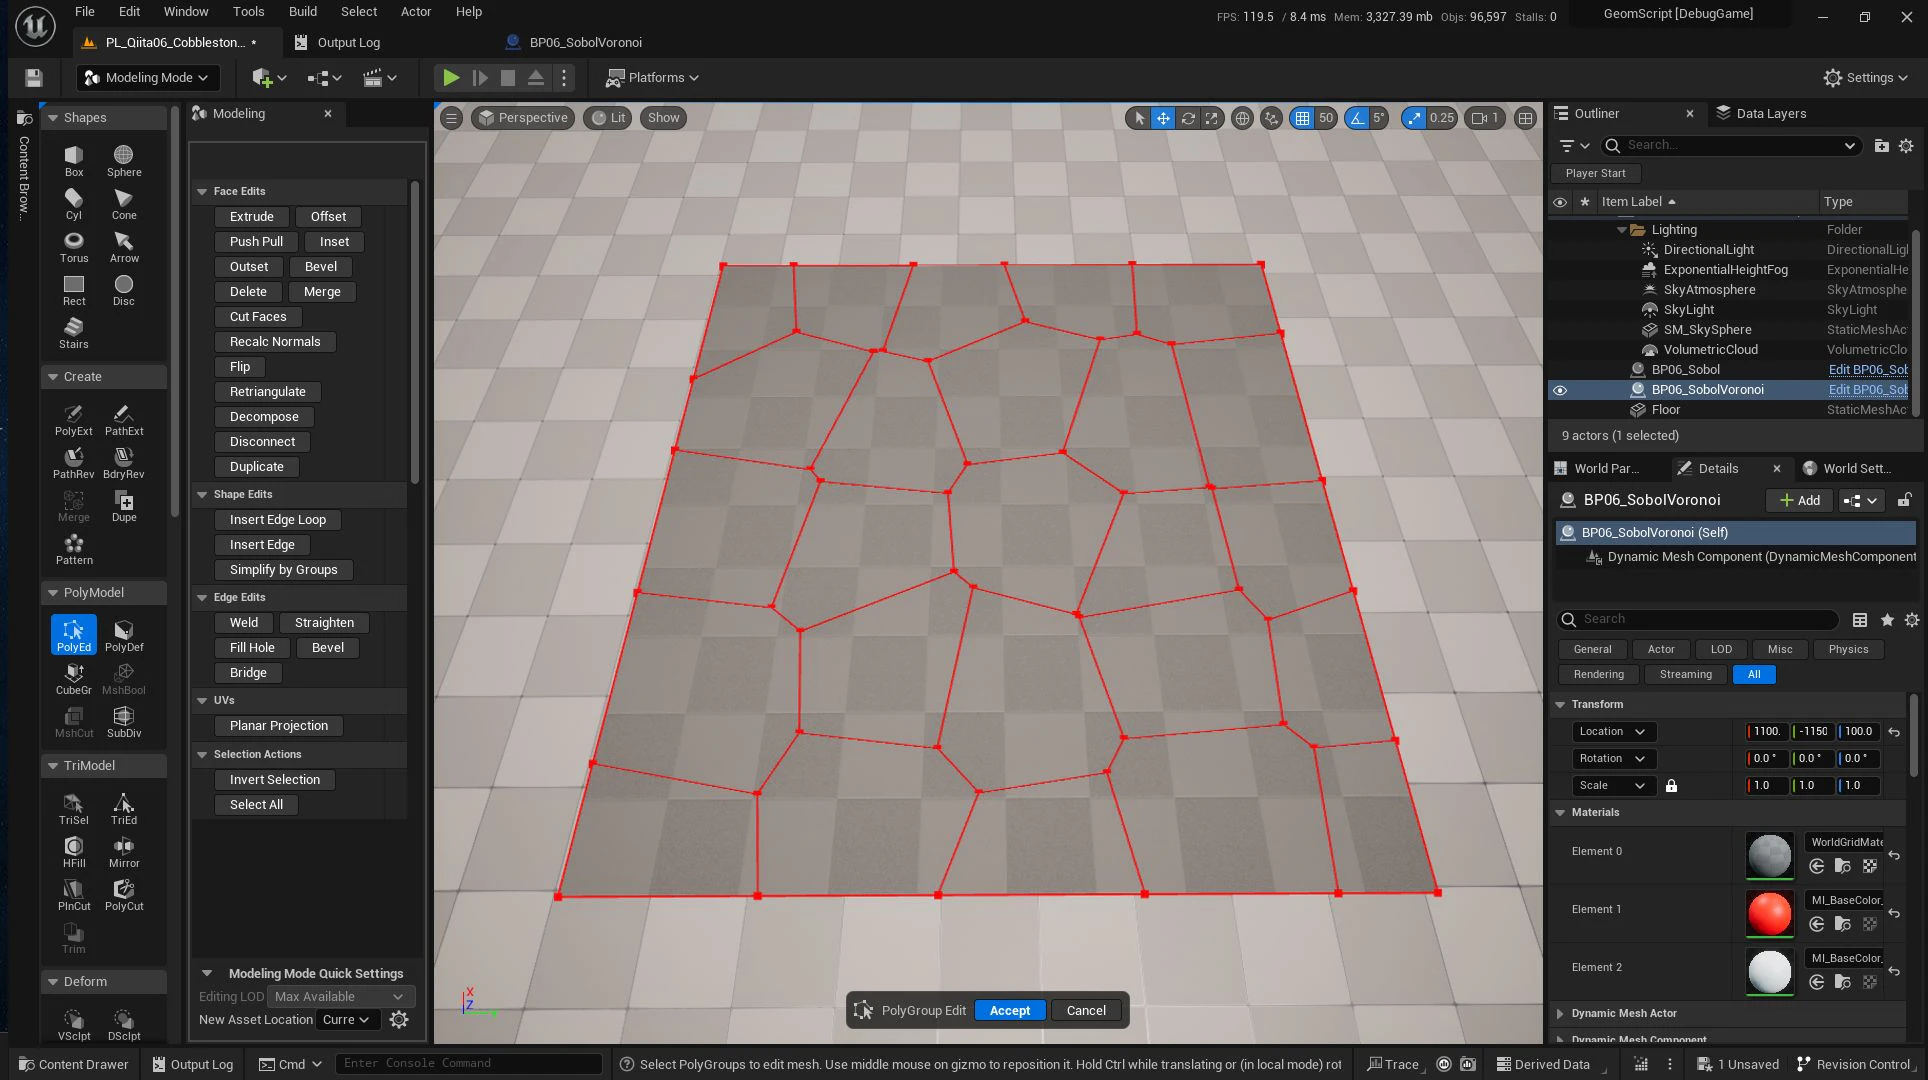Toggle the Scale lock icon
The image size is (1928, 1080).
(1671, 786)
